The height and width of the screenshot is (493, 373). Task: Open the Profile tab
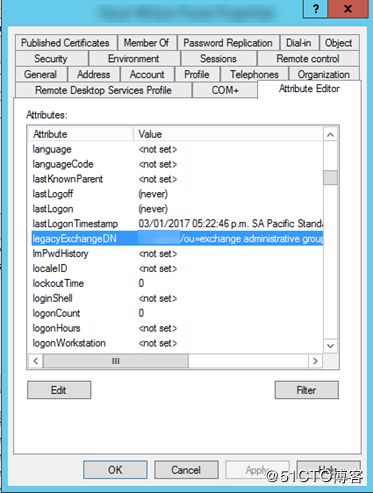[x=197, y=74]
